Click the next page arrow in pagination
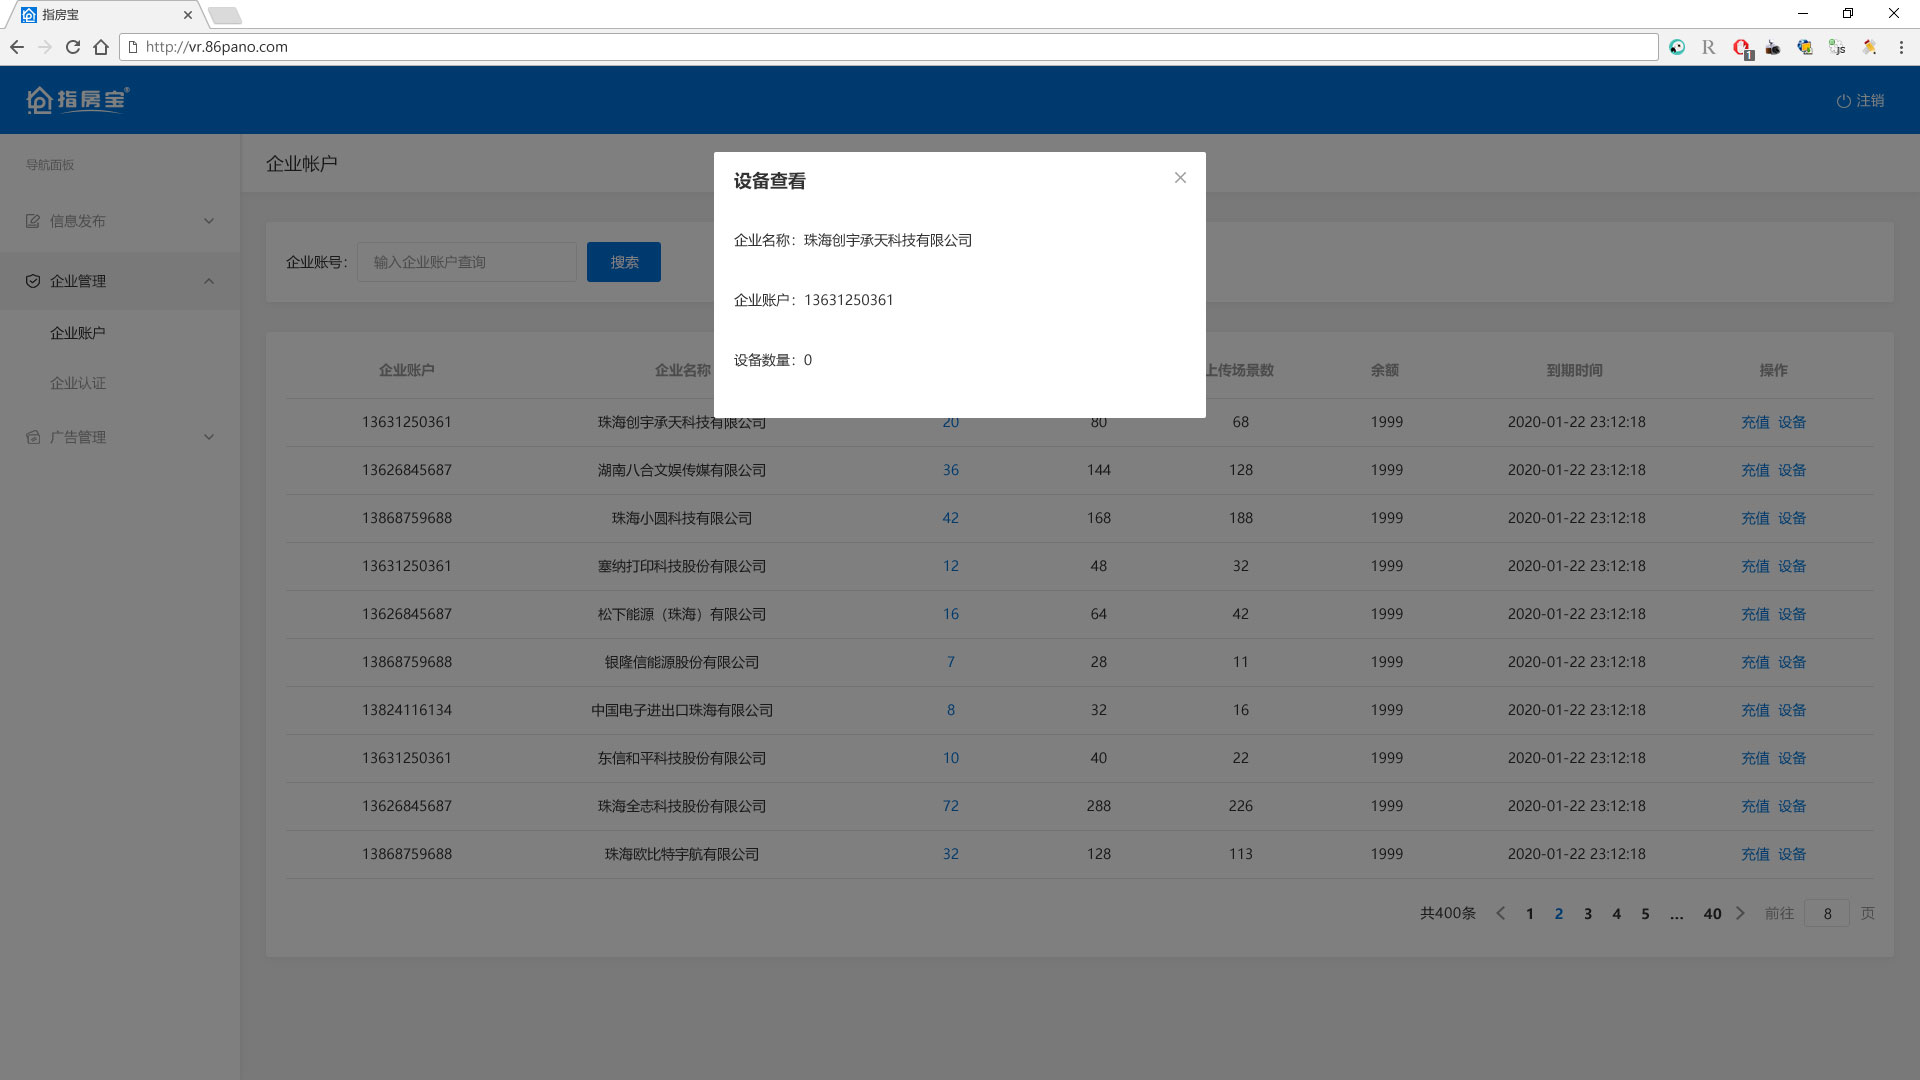 point(1740,913)
